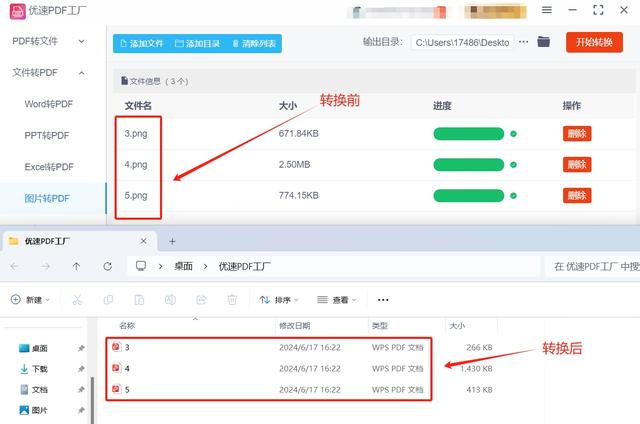Select PPT转PDF in the sidebar
The height and width of the screenshot is (424, 640).
pos(47,135)
